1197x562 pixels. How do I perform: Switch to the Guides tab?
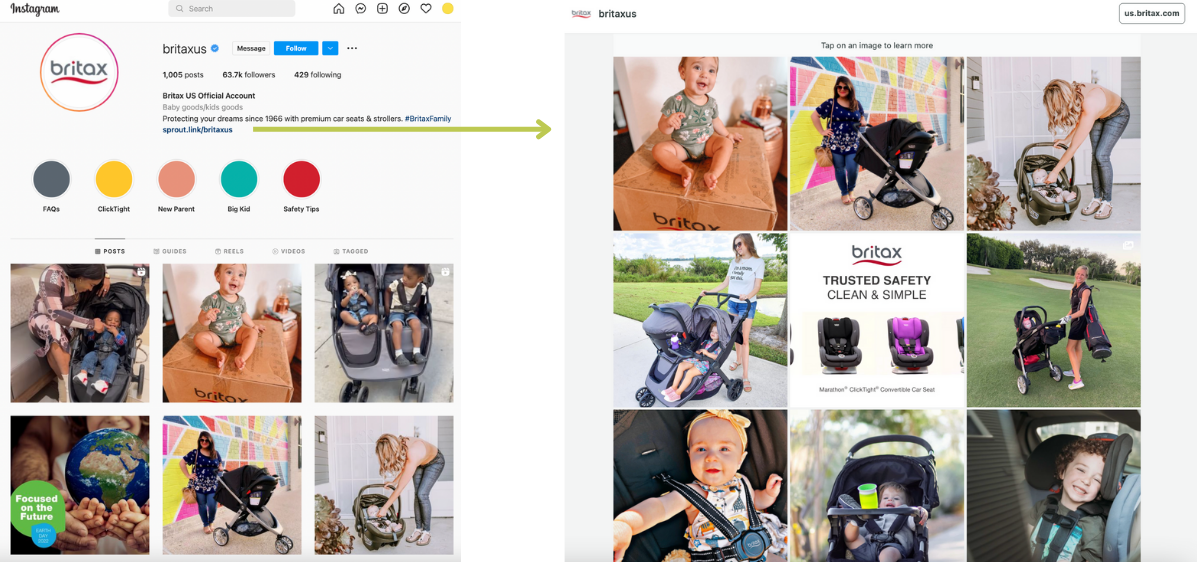click(169, 251)
